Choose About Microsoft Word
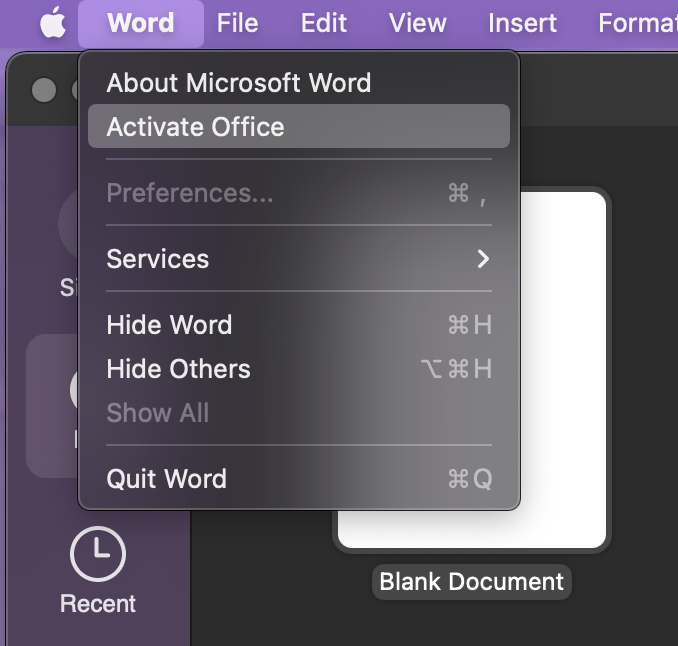Image resolution: width=678 pixels, height=646 pixels. [238, 83]
